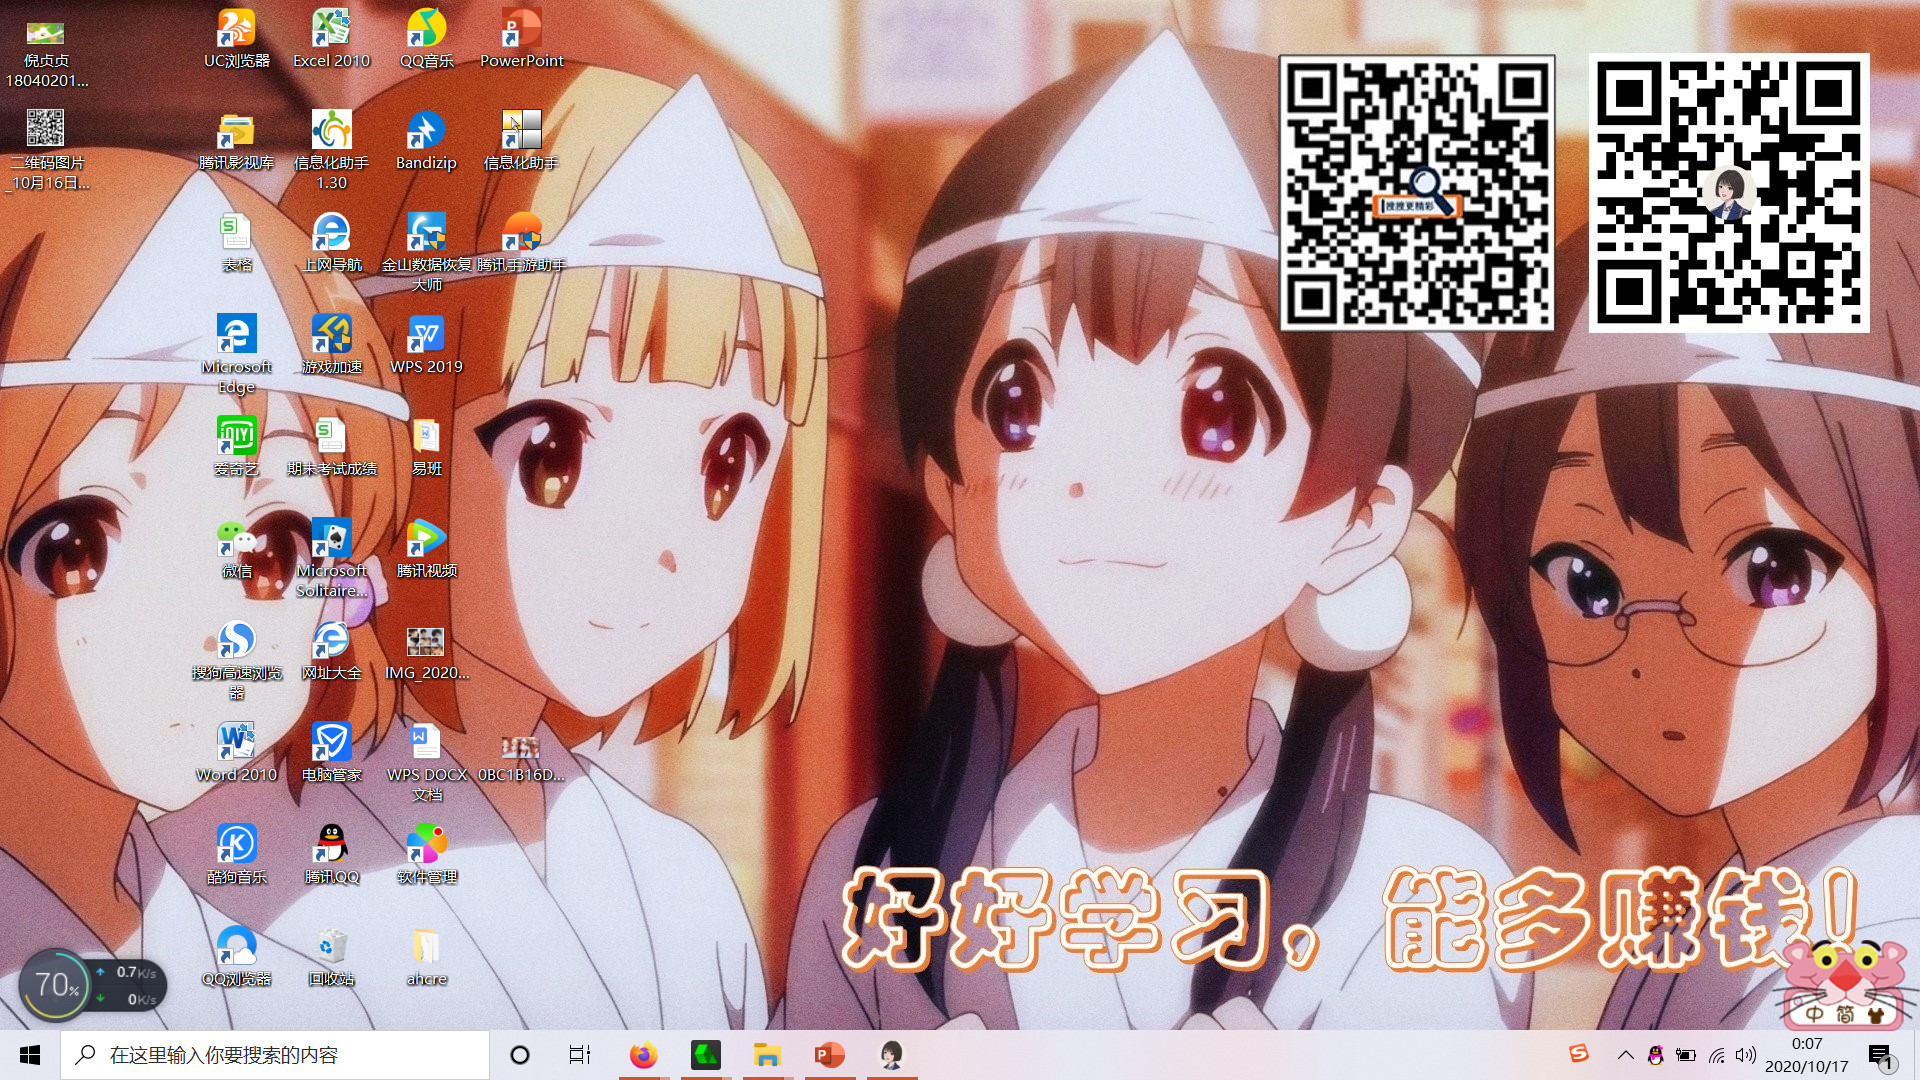Open the 电脑管家 security app icon
Image resolution: width=1920 pixels, height=1080 pixels.
(x=331, y=752)
